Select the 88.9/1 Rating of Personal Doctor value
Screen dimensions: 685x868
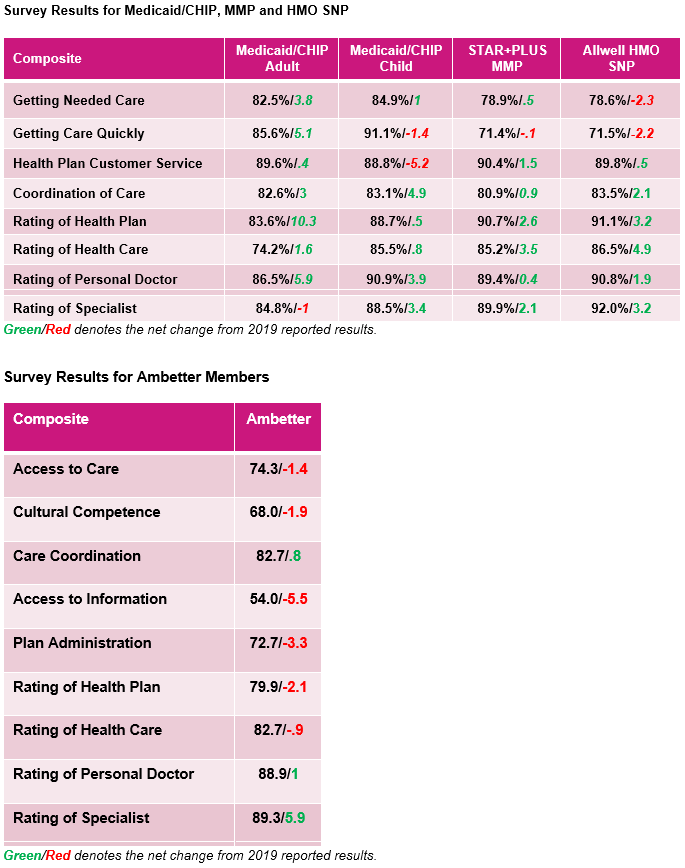click(x=279, y=774)
